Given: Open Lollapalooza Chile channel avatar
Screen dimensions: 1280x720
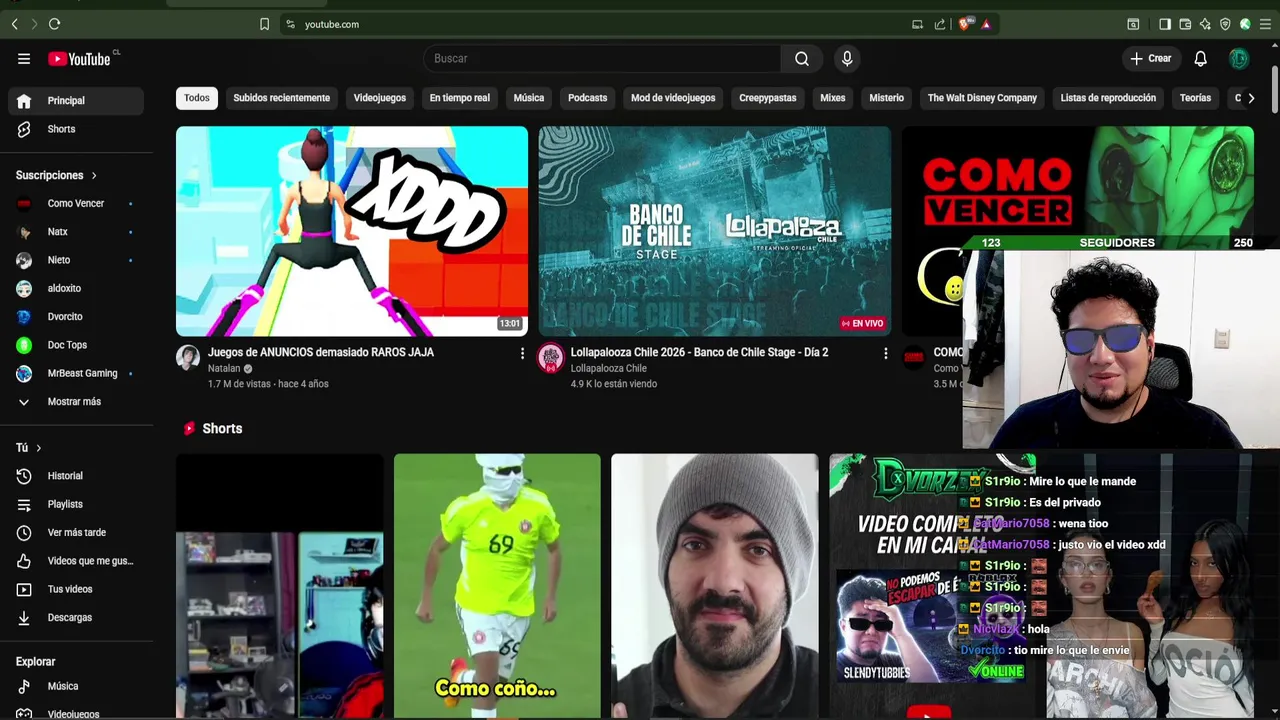Looking at the screenshot, I should coord(551,358).
